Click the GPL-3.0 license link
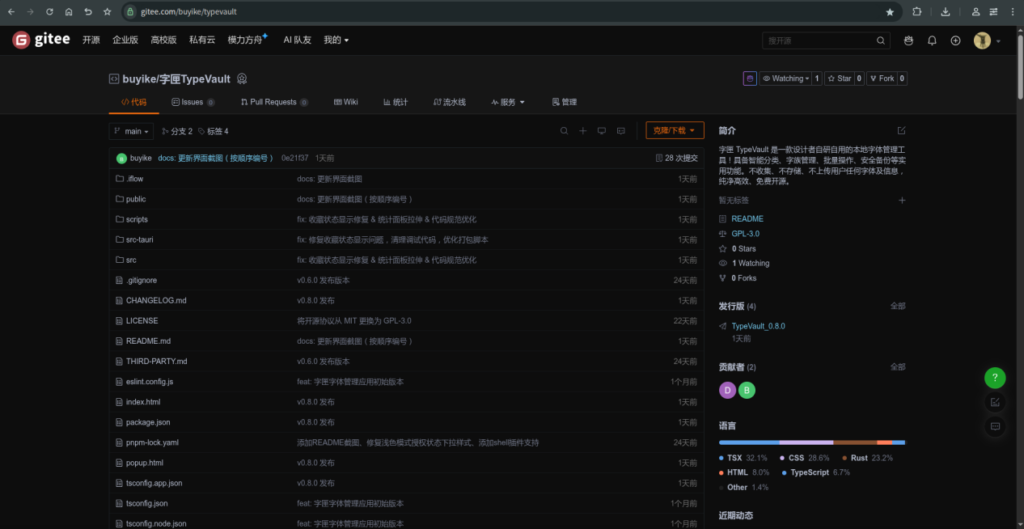 [x=745, y=233]
